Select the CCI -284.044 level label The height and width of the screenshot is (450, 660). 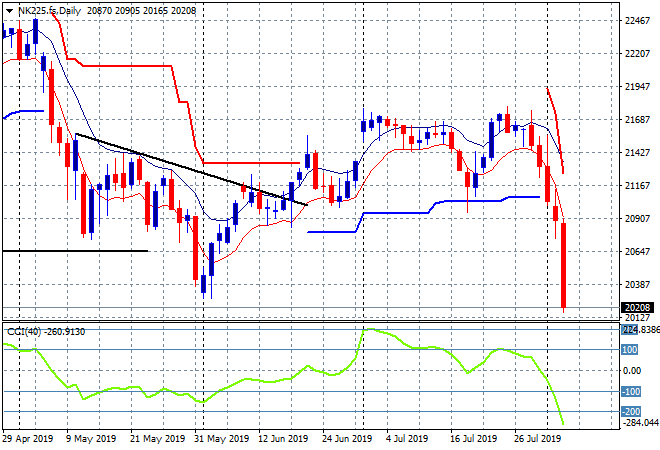[x=640, y=422]
